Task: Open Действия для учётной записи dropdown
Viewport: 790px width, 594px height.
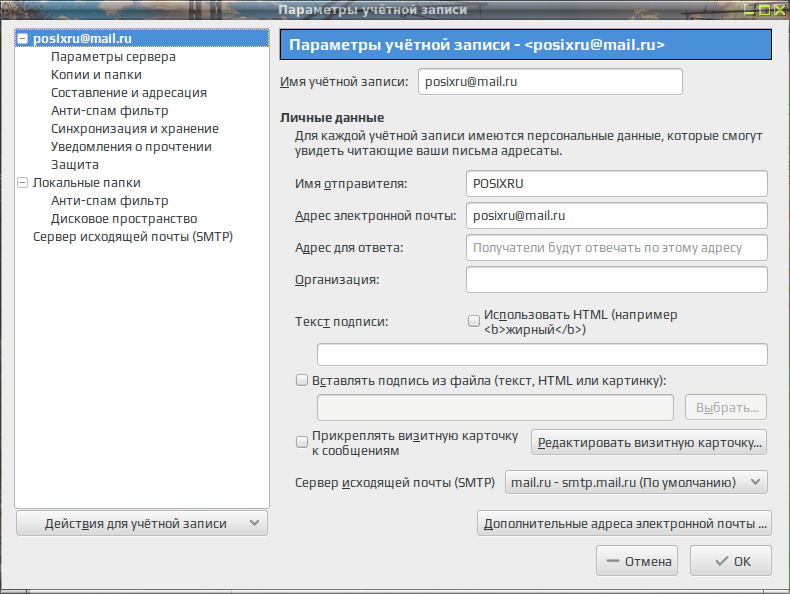Action: [142, 523]
